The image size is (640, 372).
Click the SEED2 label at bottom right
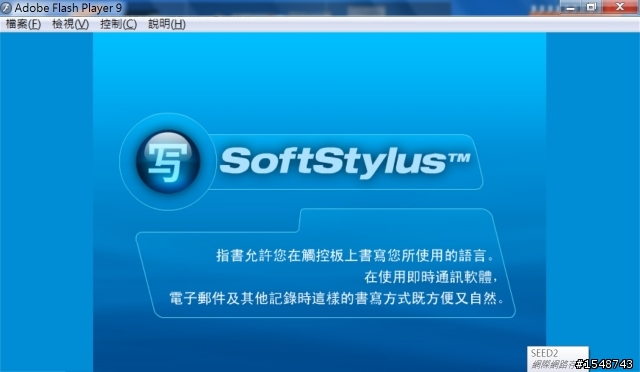point(544,353)
